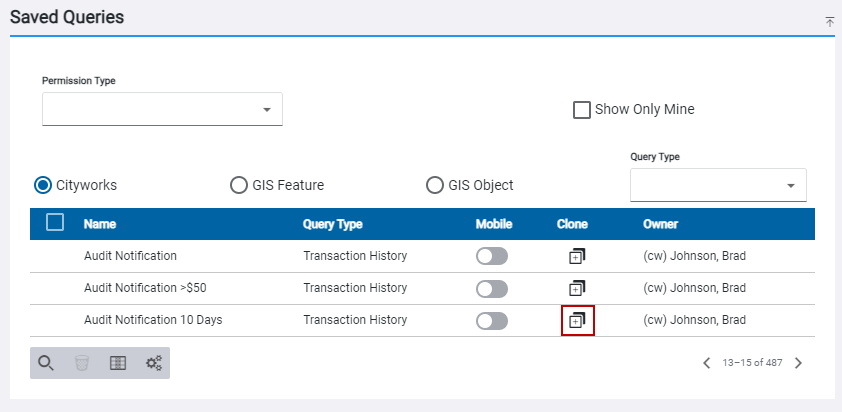Click the search magnifier icon
This screenshot has width=842, height=412.
[46, 363]
